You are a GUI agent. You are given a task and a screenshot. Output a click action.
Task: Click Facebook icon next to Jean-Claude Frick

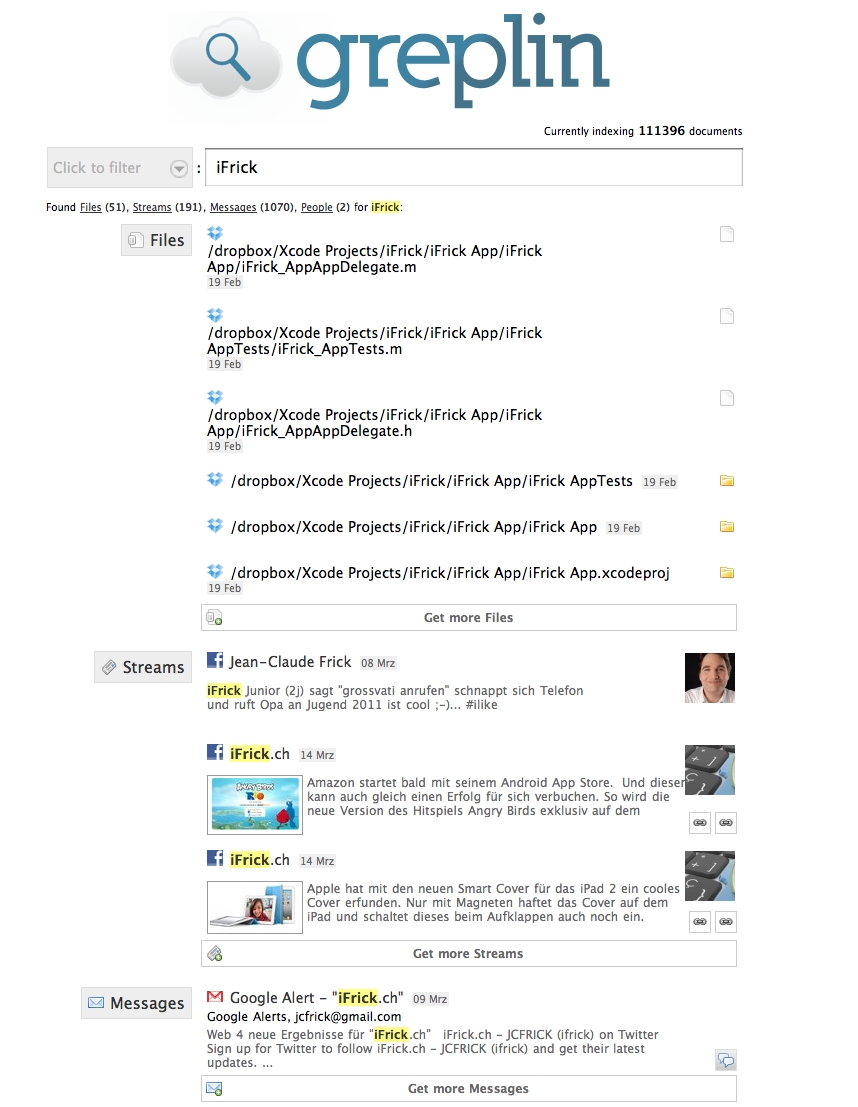pyautogui.click(x=215, y=660)
